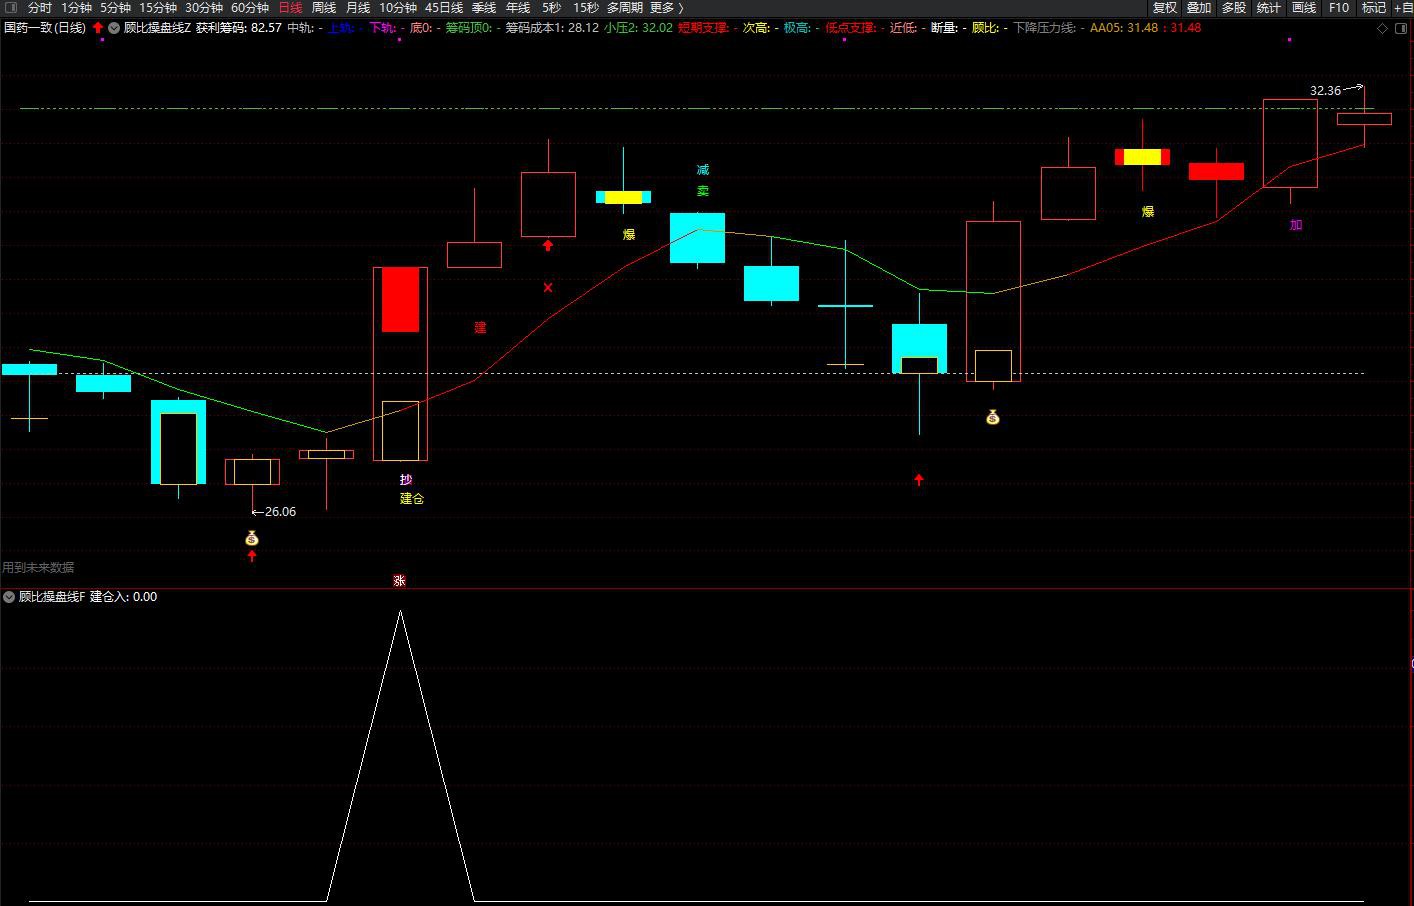
Task: Select the 30分钟 period tab
Action: pos(204,8)
